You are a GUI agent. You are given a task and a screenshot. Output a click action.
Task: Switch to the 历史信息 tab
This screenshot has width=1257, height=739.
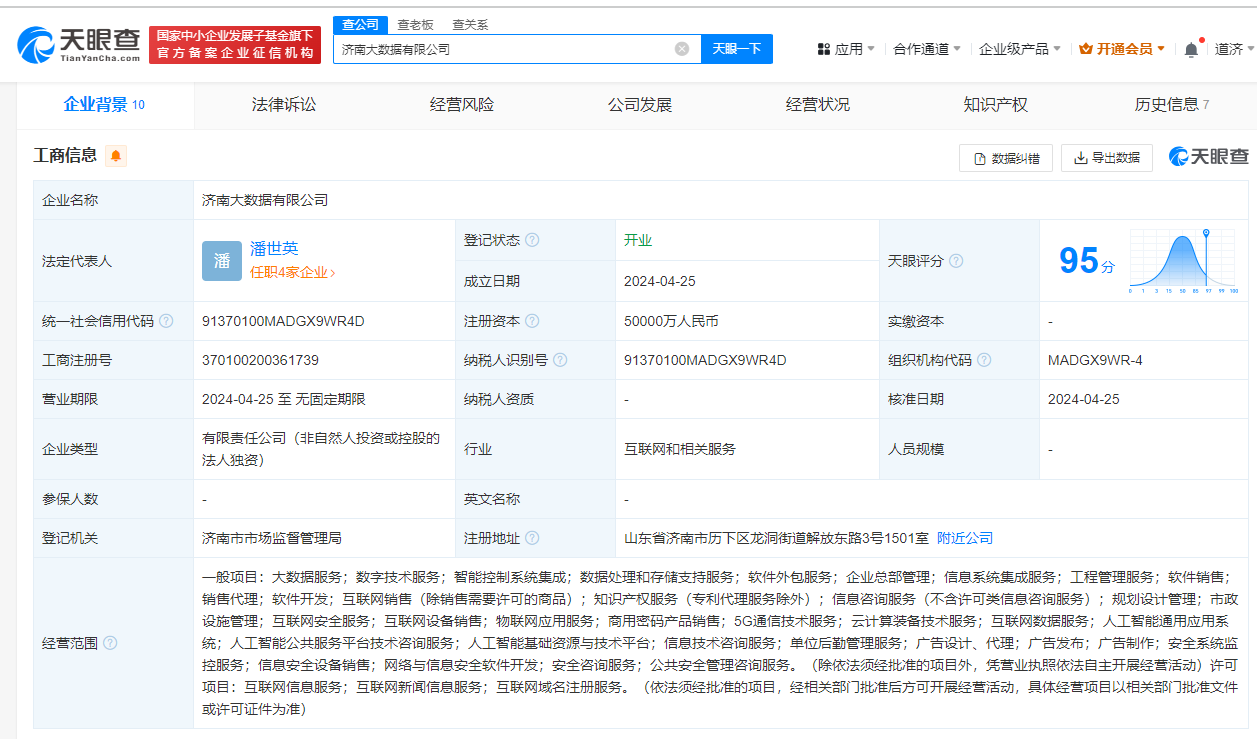pyautogui.click(x=1167, y=104)
